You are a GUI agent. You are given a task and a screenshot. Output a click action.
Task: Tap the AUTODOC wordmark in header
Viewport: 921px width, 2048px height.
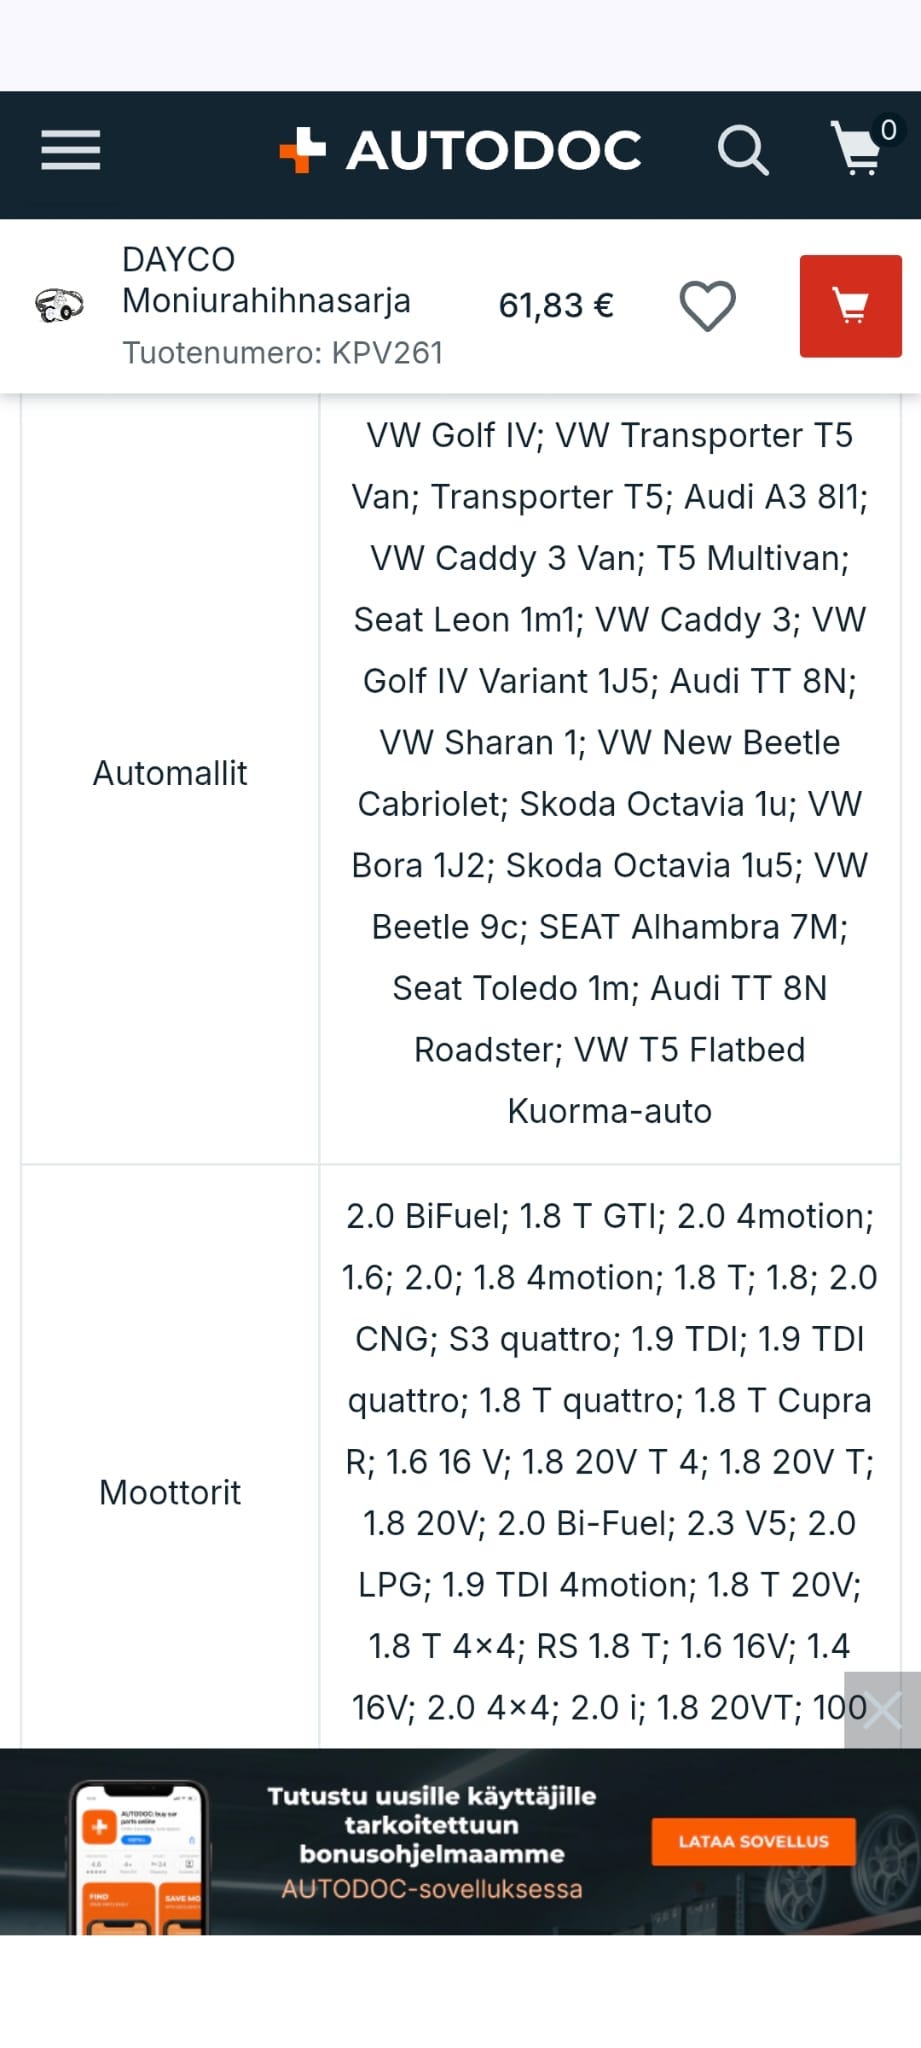494,151
